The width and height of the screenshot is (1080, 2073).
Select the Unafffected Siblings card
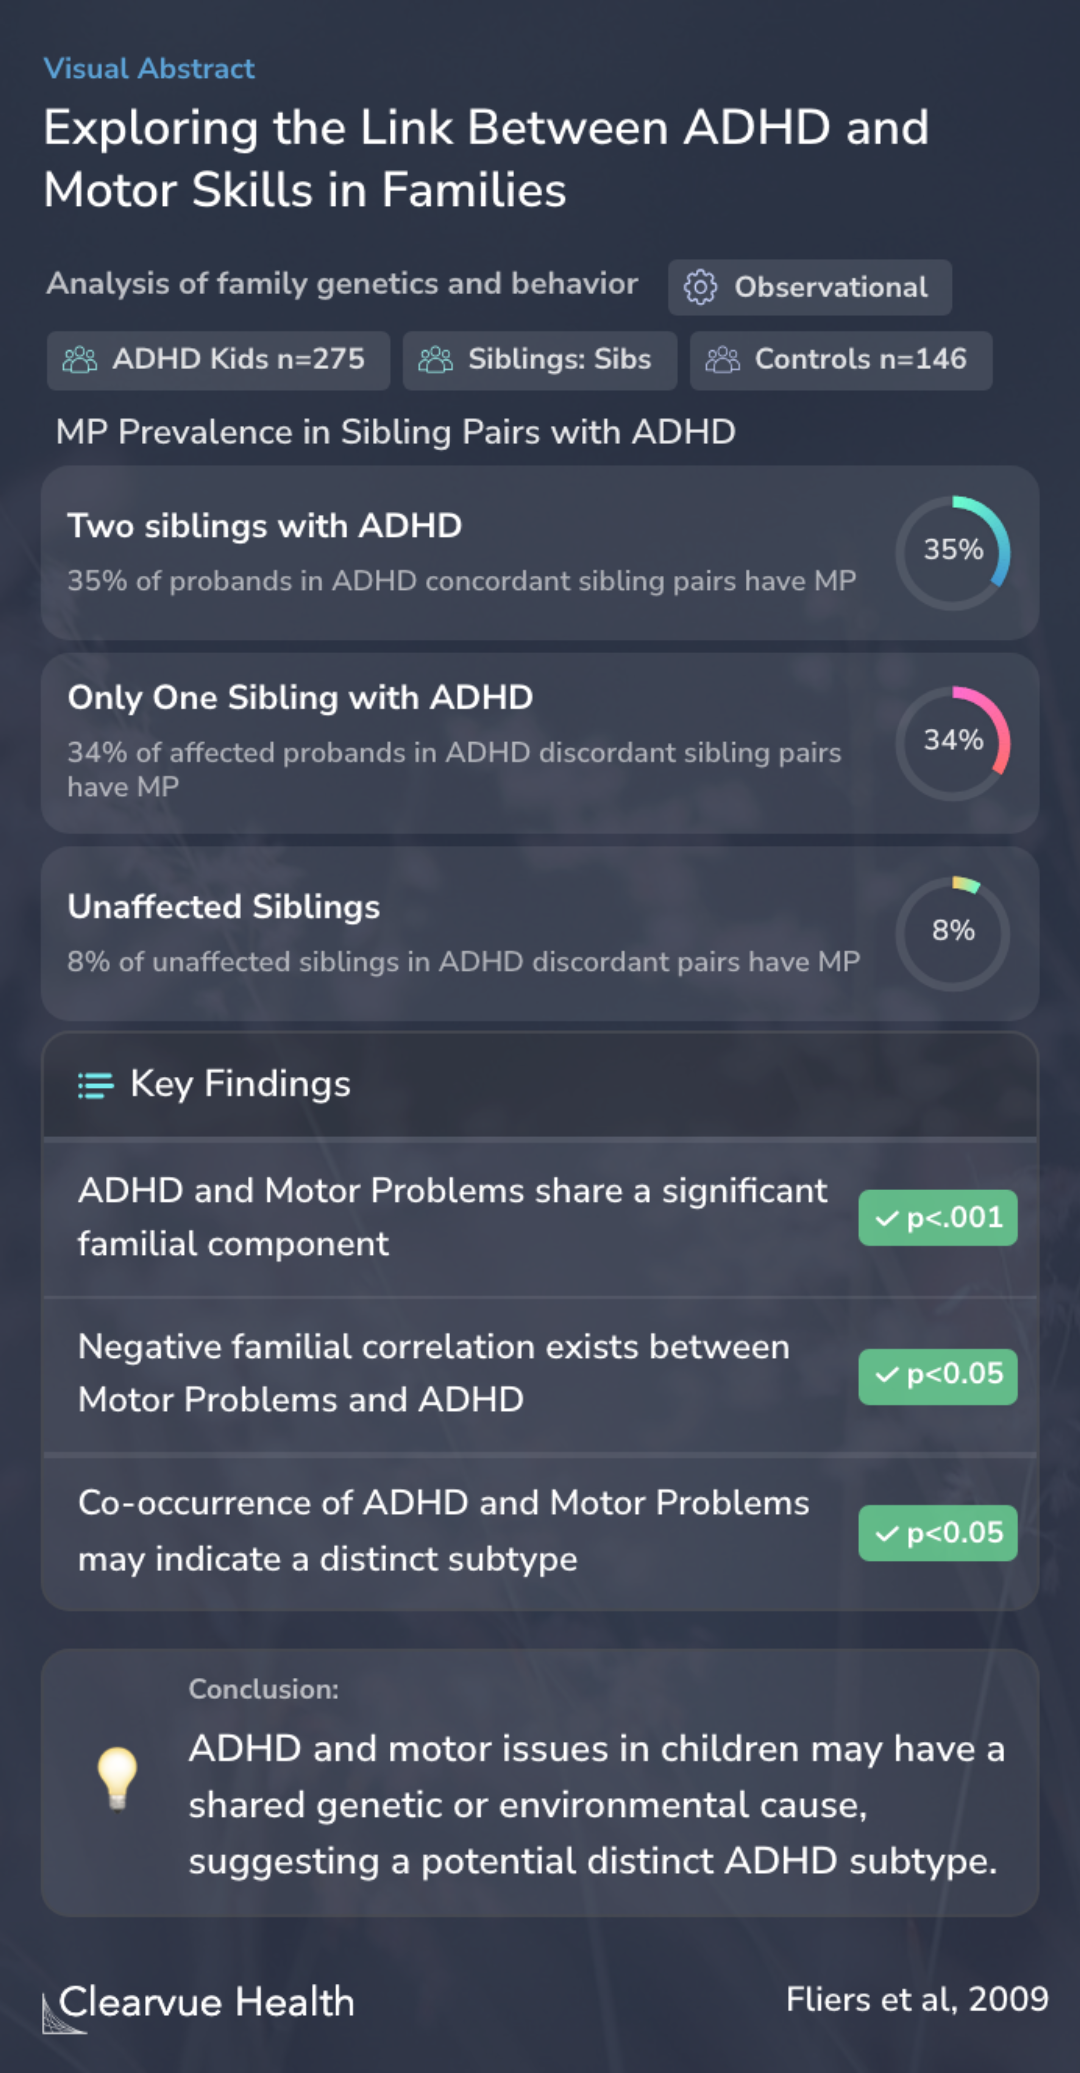540,934
